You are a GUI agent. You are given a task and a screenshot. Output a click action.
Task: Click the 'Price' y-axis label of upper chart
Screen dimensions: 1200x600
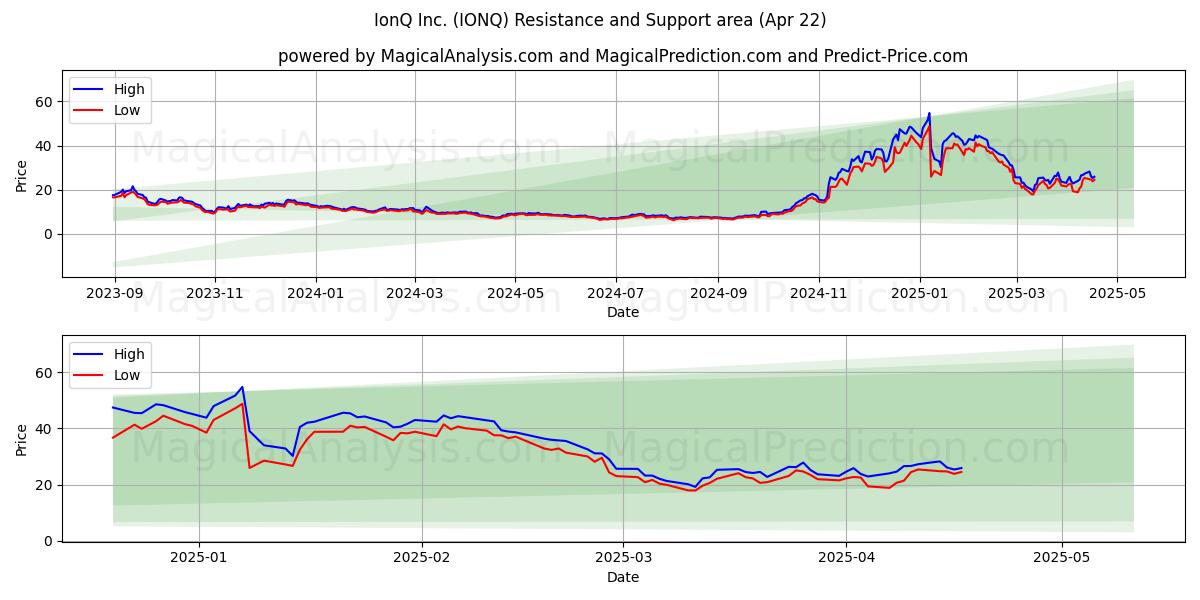22,175
